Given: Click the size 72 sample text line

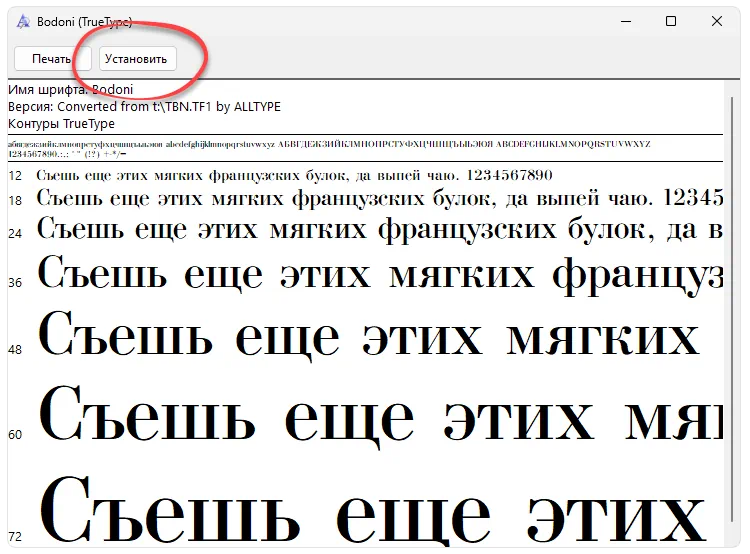Looking at the screenshot, I should click(x=373, y=510).
